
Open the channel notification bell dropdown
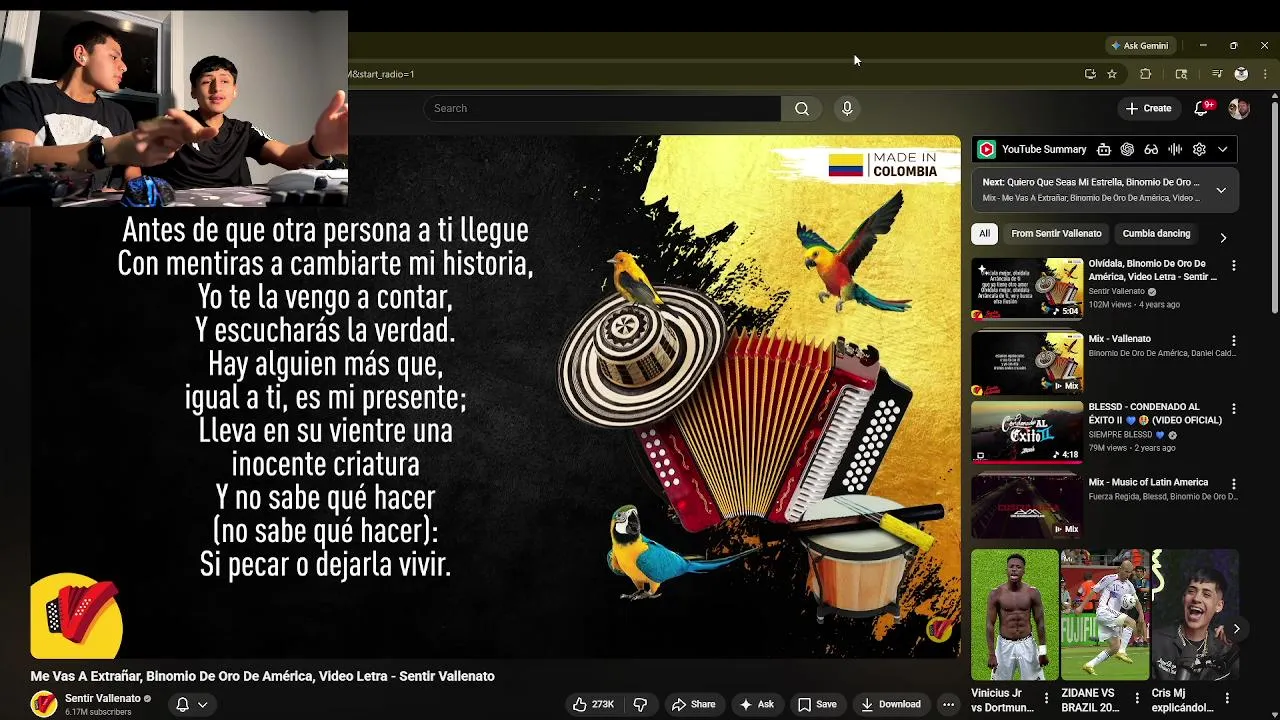coord(191,704)
